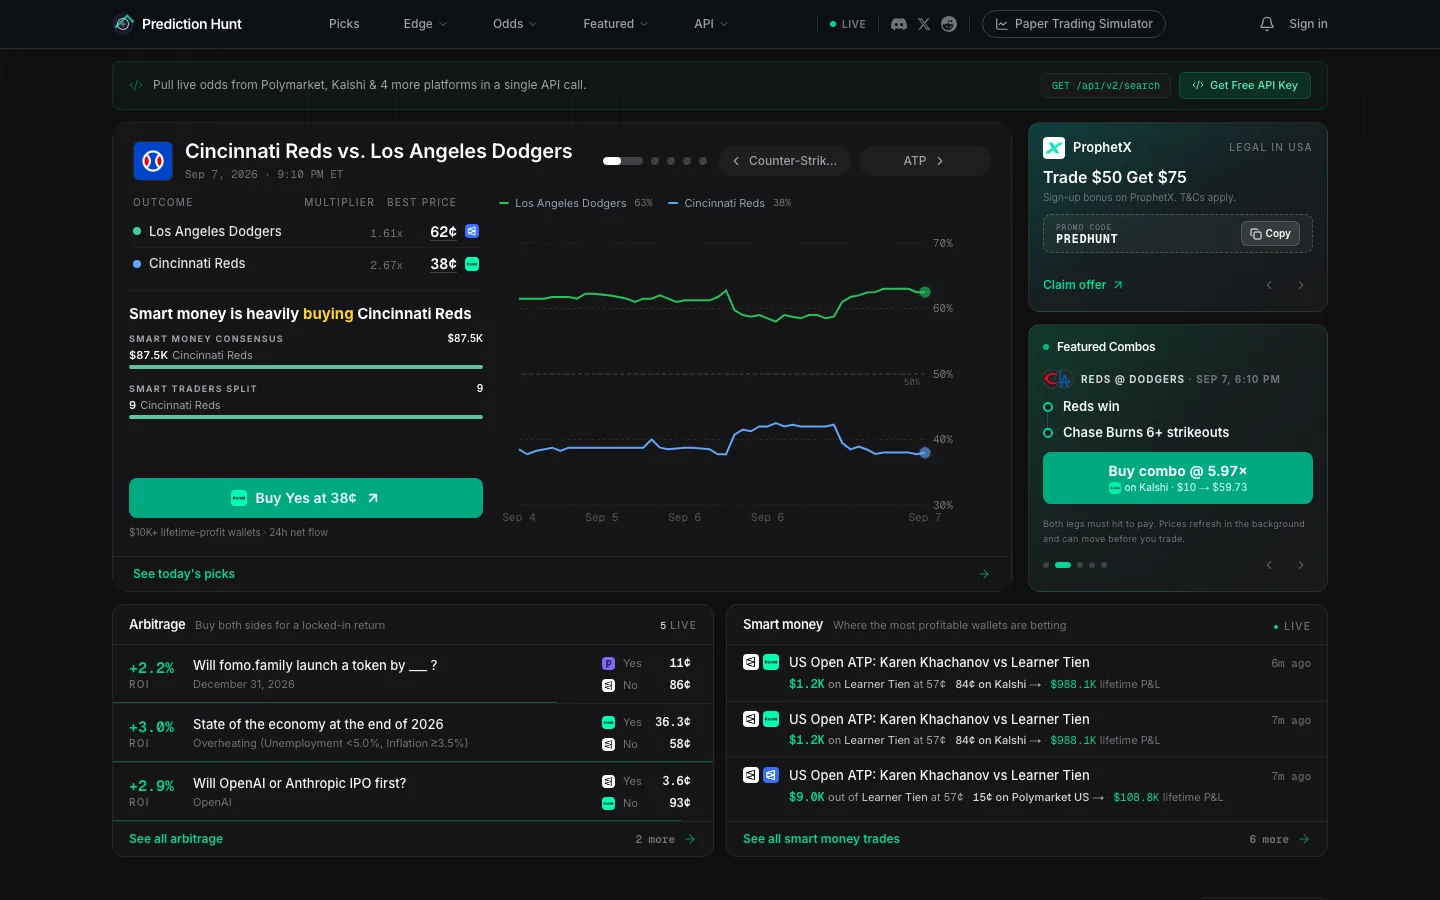Click Polymarket icon beside fomo.family Yes 11¢

coord(608,664)
